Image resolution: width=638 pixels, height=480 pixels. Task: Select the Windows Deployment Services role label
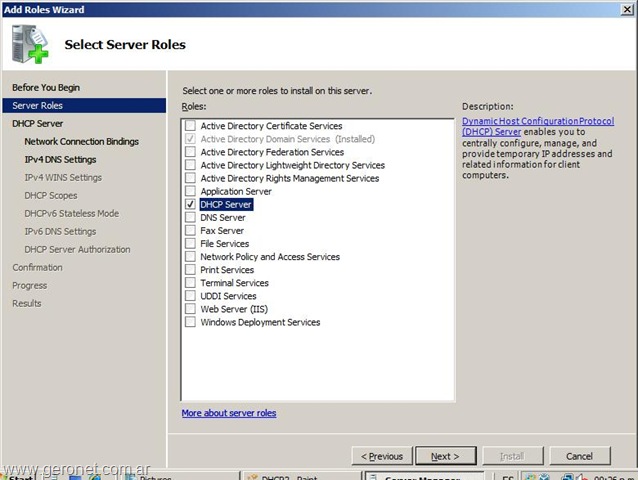click(x=260, y=322)
